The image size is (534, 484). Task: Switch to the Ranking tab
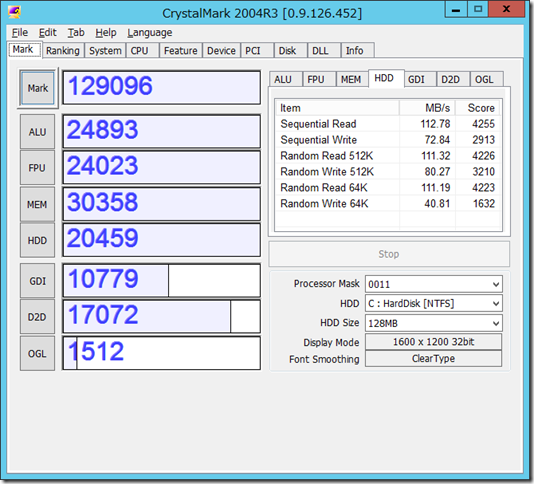[63, 51]
